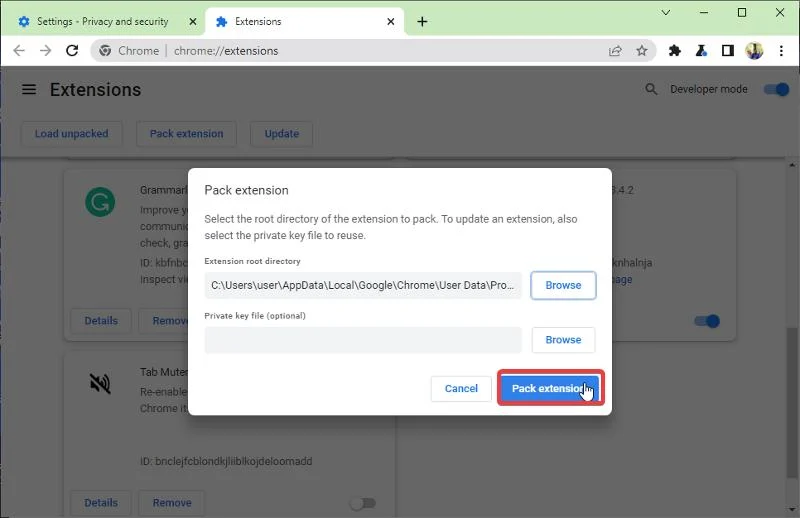Image resolution: width=800 pixels, height=518 pixels.
Task: Minimize the Chrome window
Action: [704, 12]
